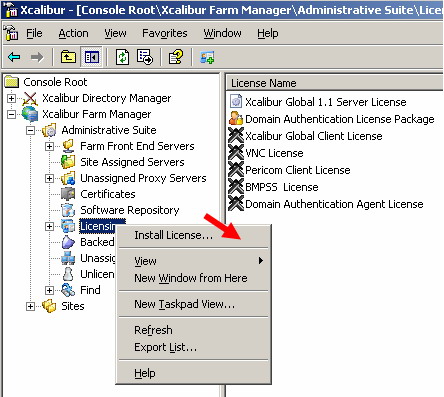This screenshot has width=444, height=397.
Task: Select Site Assigned Servers tree item text
Action: tap(132, 162)
